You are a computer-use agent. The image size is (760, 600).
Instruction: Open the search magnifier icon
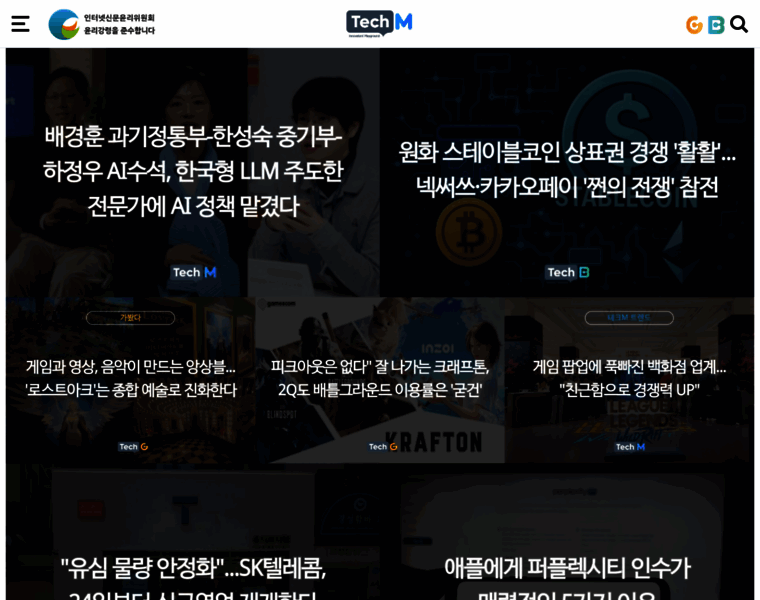click(739, 24)
